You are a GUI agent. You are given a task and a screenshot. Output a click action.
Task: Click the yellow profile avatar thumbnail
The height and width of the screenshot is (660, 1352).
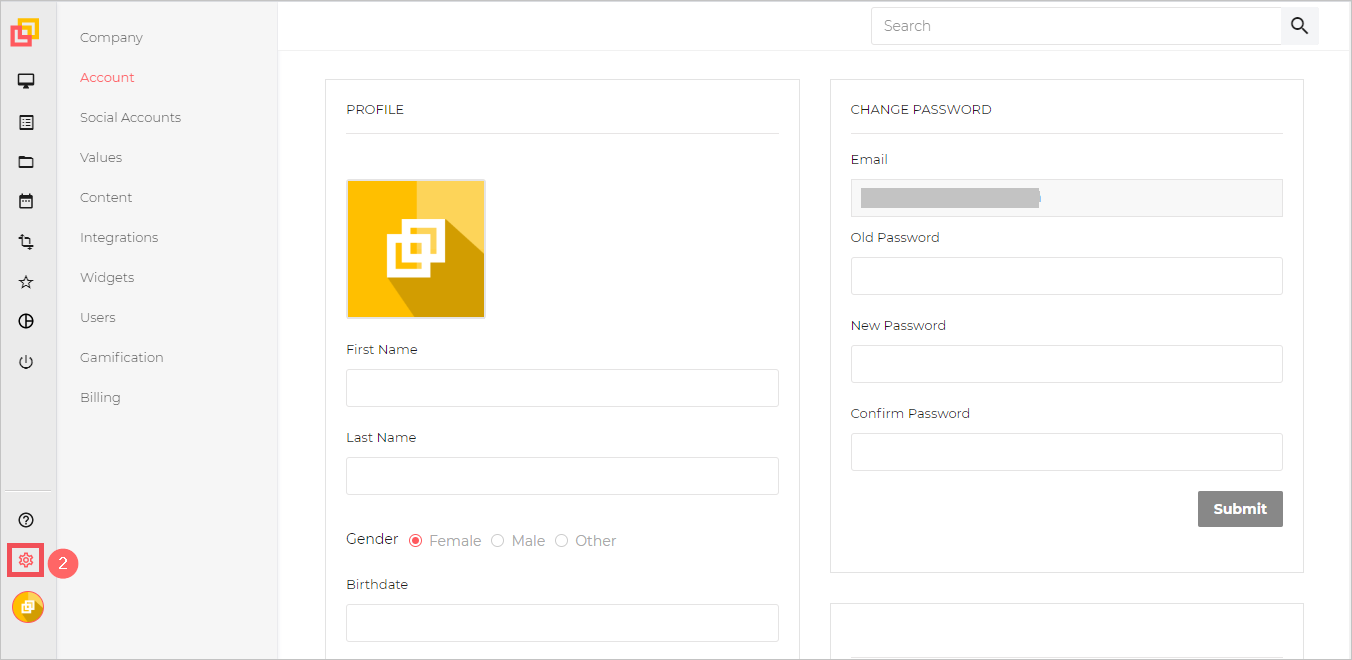pos(415,248)
